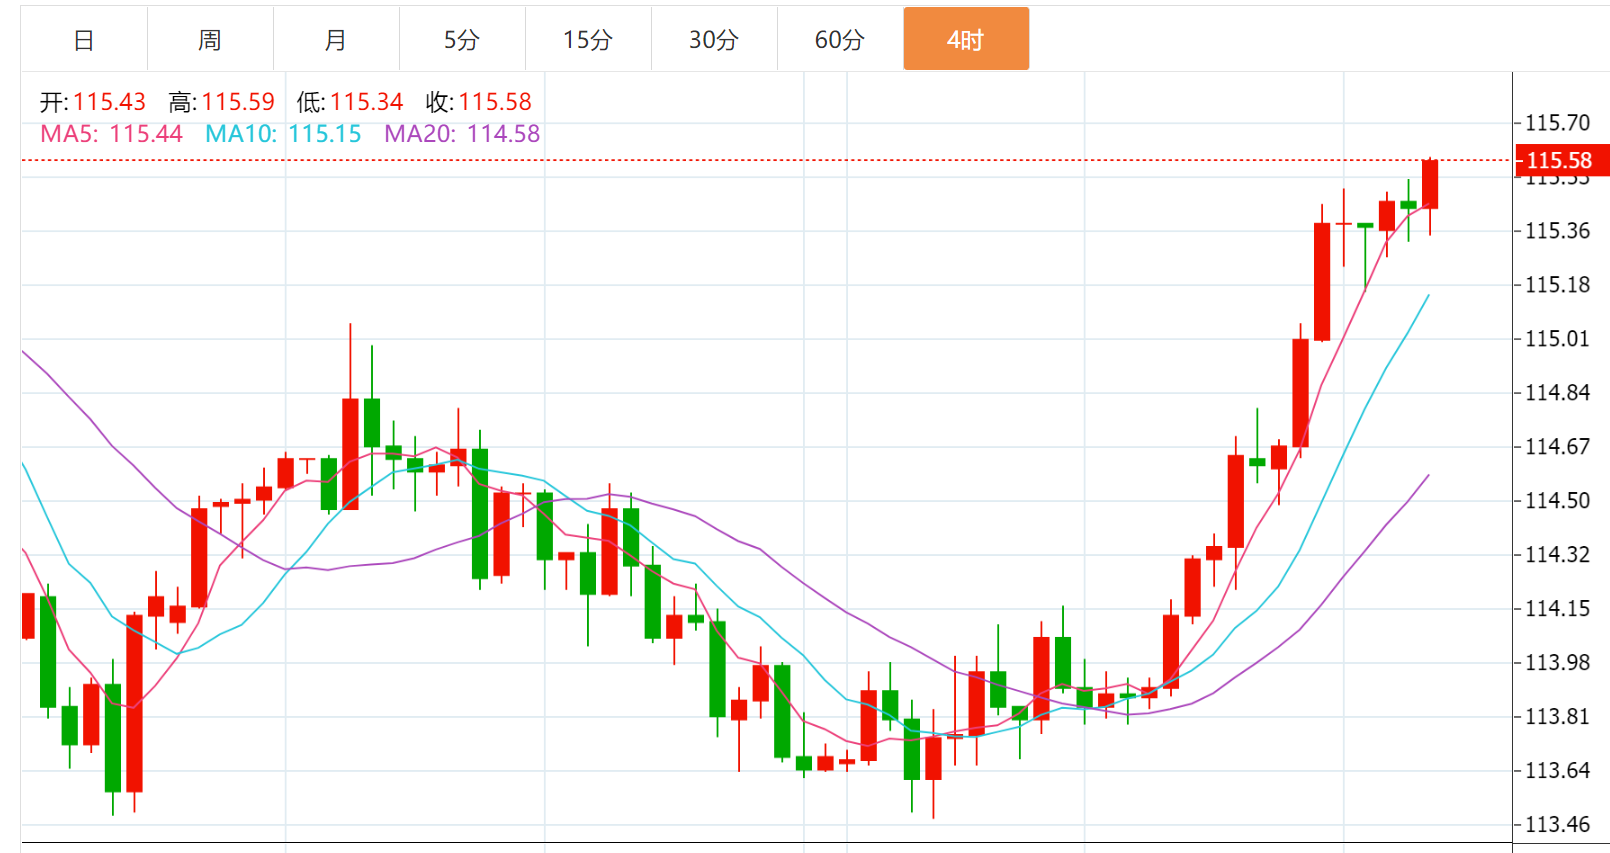The height and width of the screenshot is (853, 1610).
Task: Click the 114.50 label on price axis
Action: point(1557,501)
